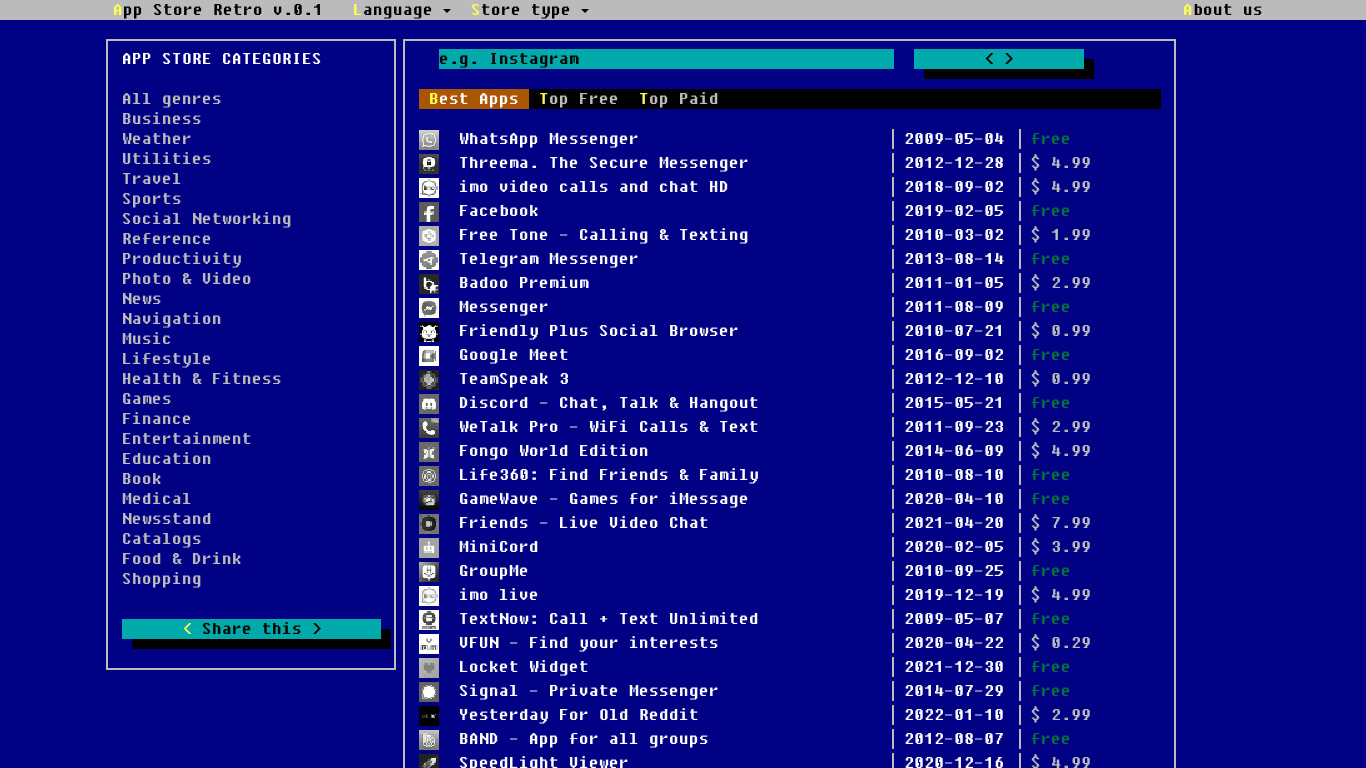Select the Entertainment category
This screenshot has height=768, width=1366.
coord(187,439)
